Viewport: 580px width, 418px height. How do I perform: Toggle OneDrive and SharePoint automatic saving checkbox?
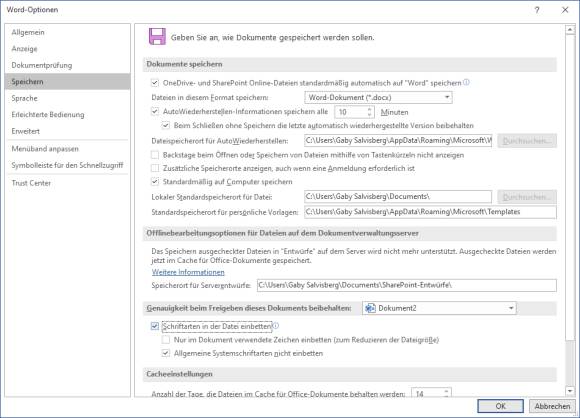click(155, 83)
